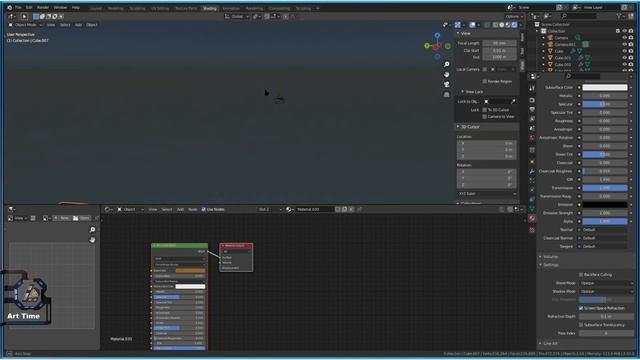Open the Output properties tab
Image resolution: width=640 pixels, height=360 pixels.
(532, 110)
